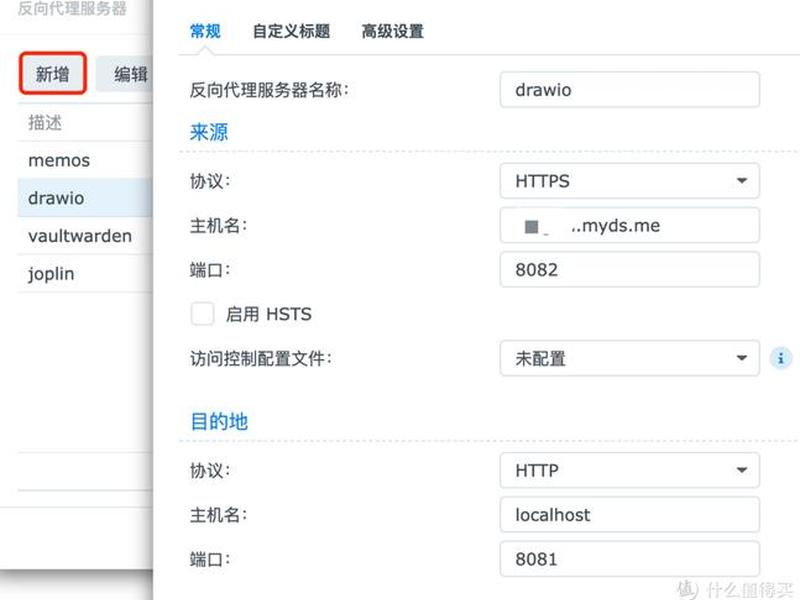800x600 pixels.
Task: Select the memos row in list
Action: [85, 160]
